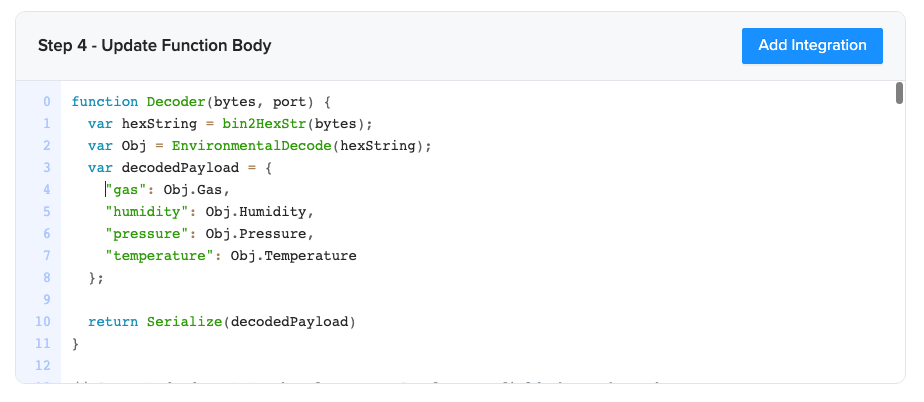Click the "gas" key string

point(126,190)
